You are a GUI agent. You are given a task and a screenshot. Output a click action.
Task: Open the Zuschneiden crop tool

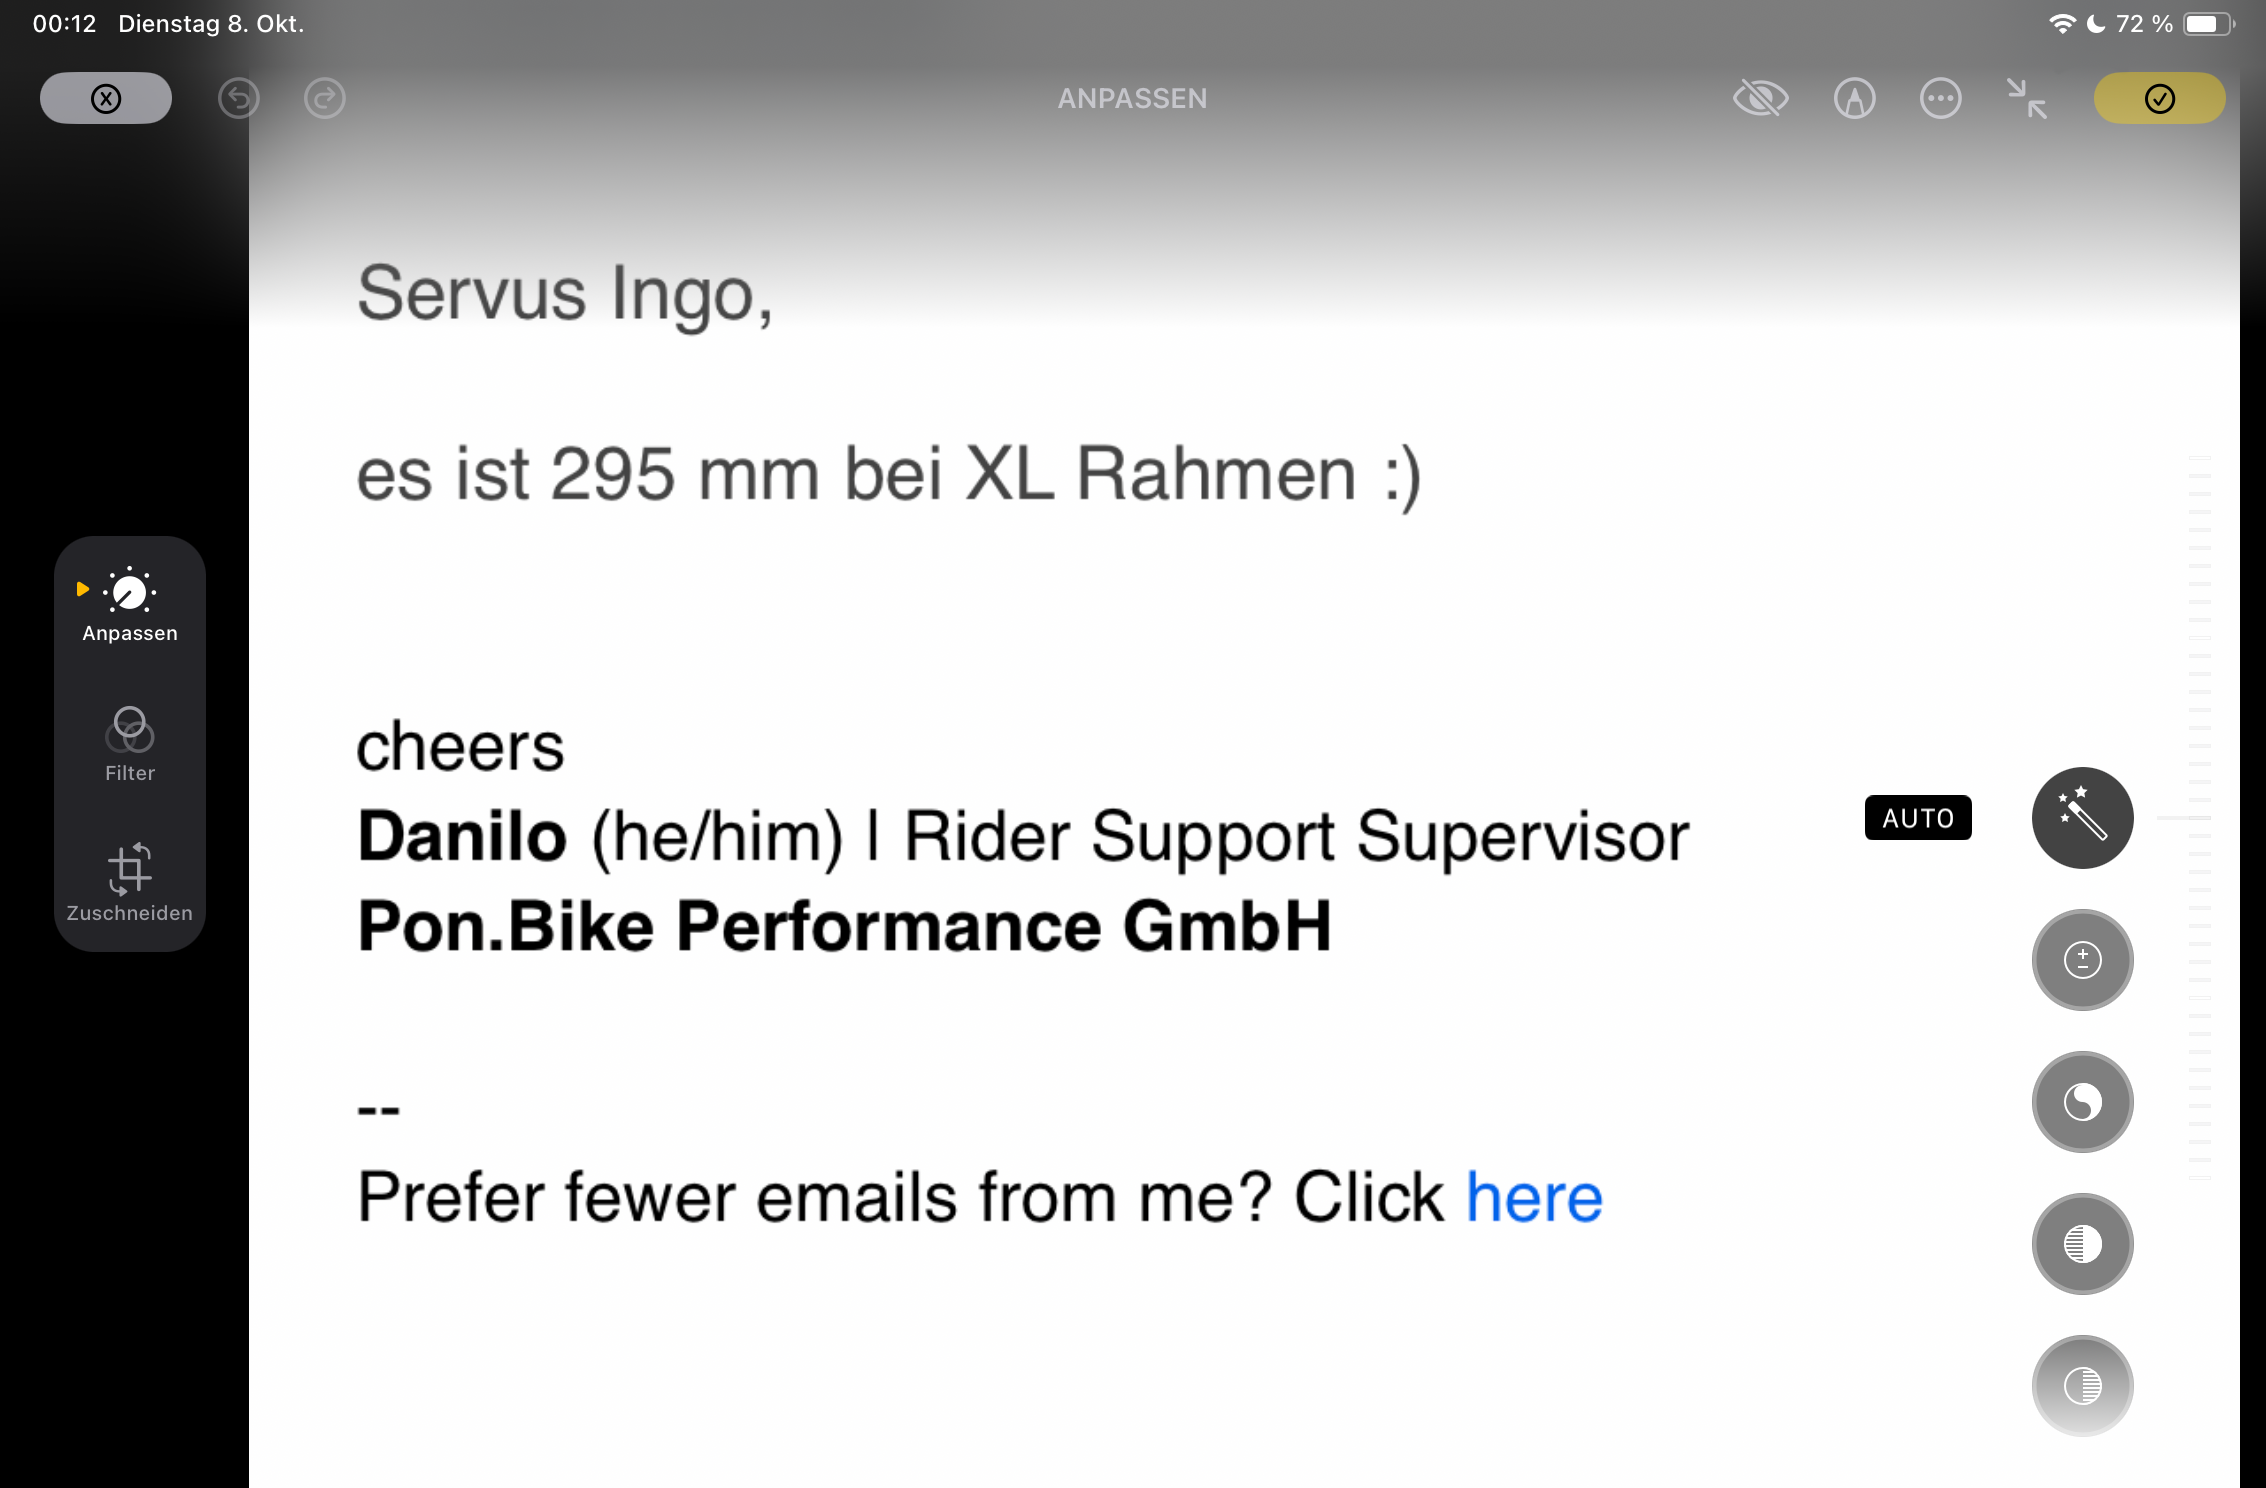point(129,882)
